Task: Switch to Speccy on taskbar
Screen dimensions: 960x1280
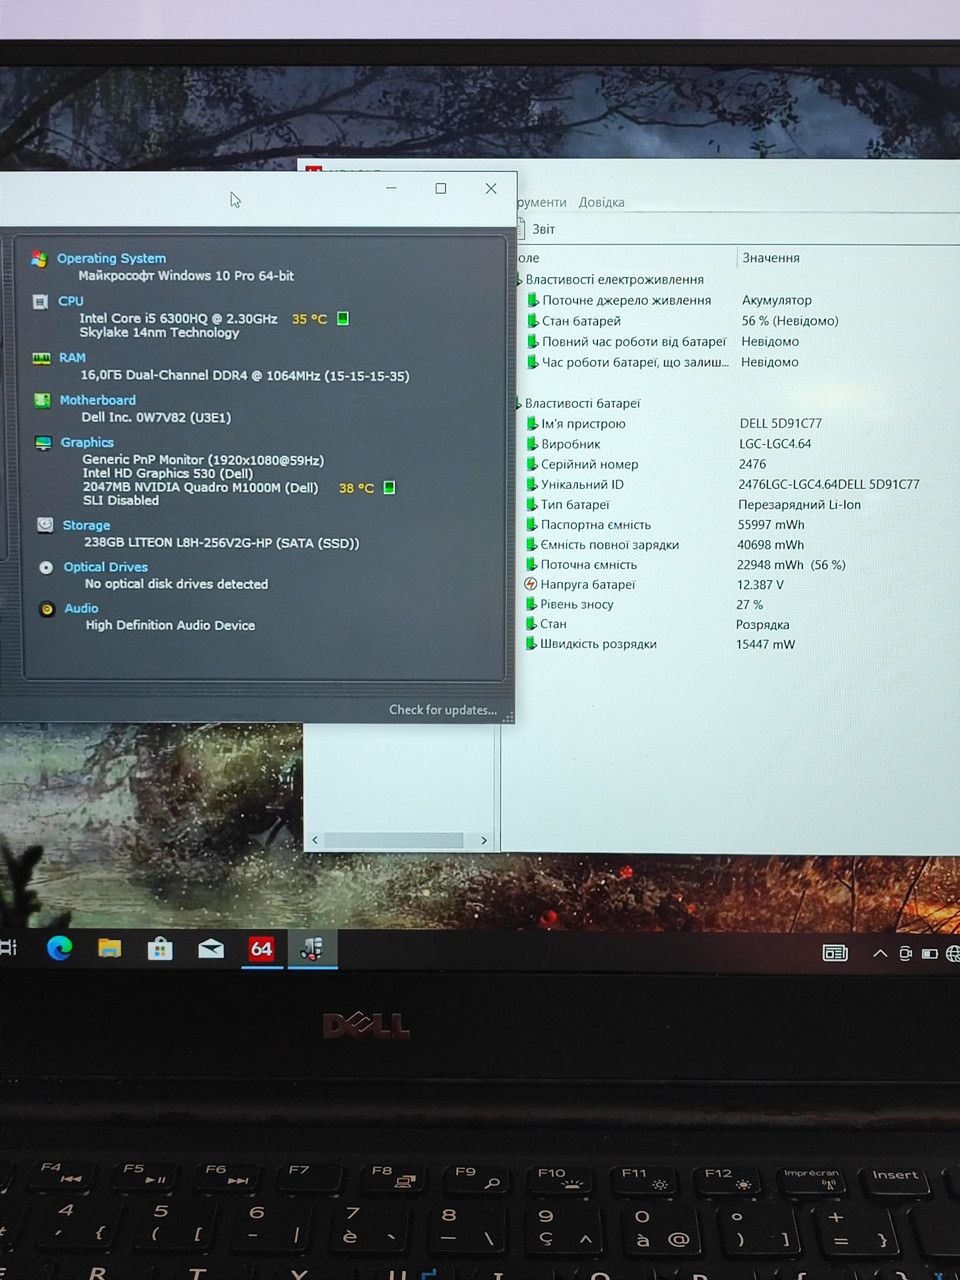Action: pyautogui.click(x=312, y=949)
